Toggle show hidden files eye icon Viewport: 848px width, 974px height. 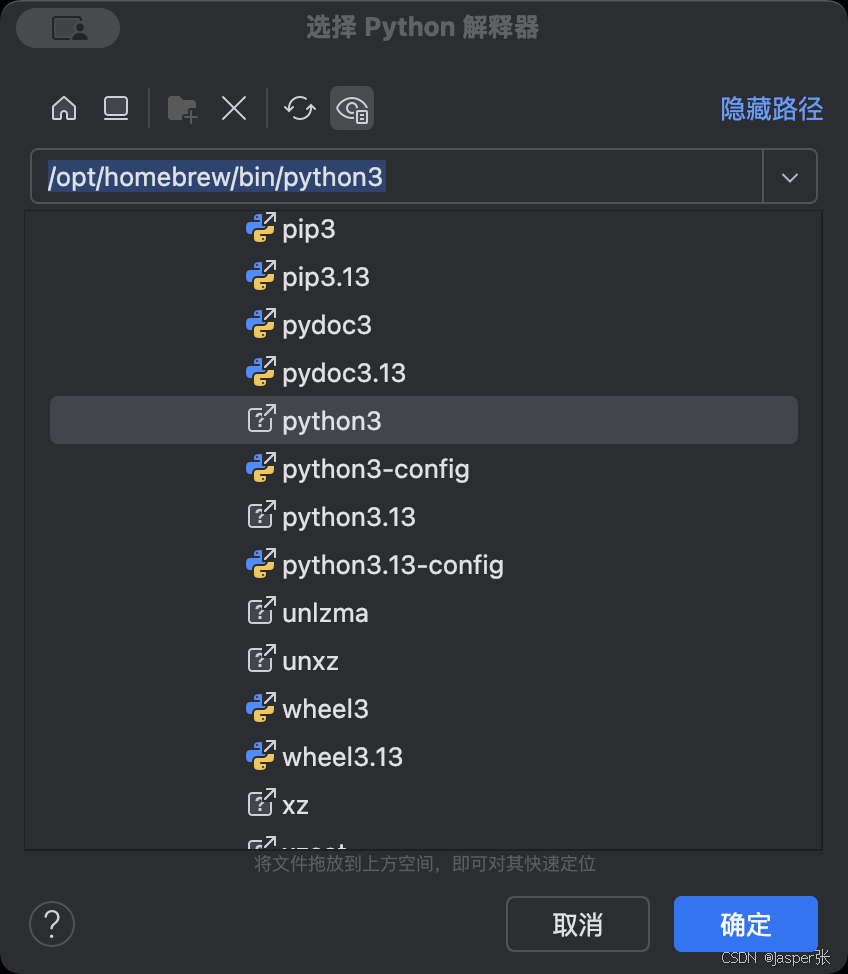352,109
